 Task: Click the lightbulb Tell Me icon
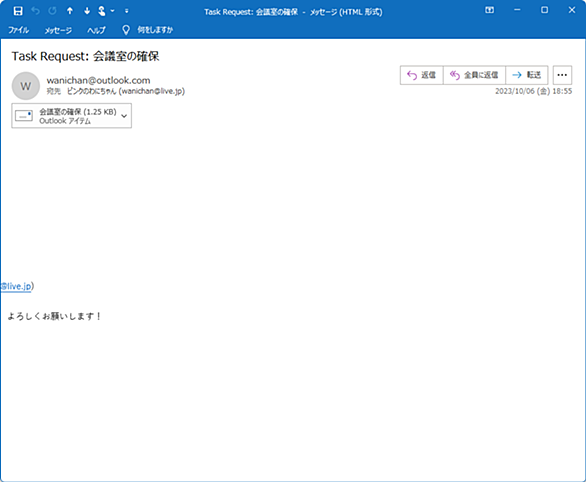(x=126, y=30)
